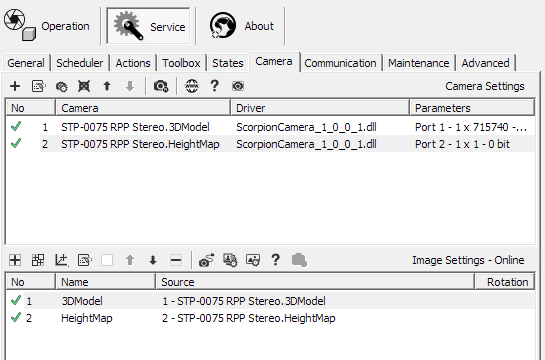Switch to the Actions tab
The height and width of the screenshot is (360, 545).
tap(133, 63)
